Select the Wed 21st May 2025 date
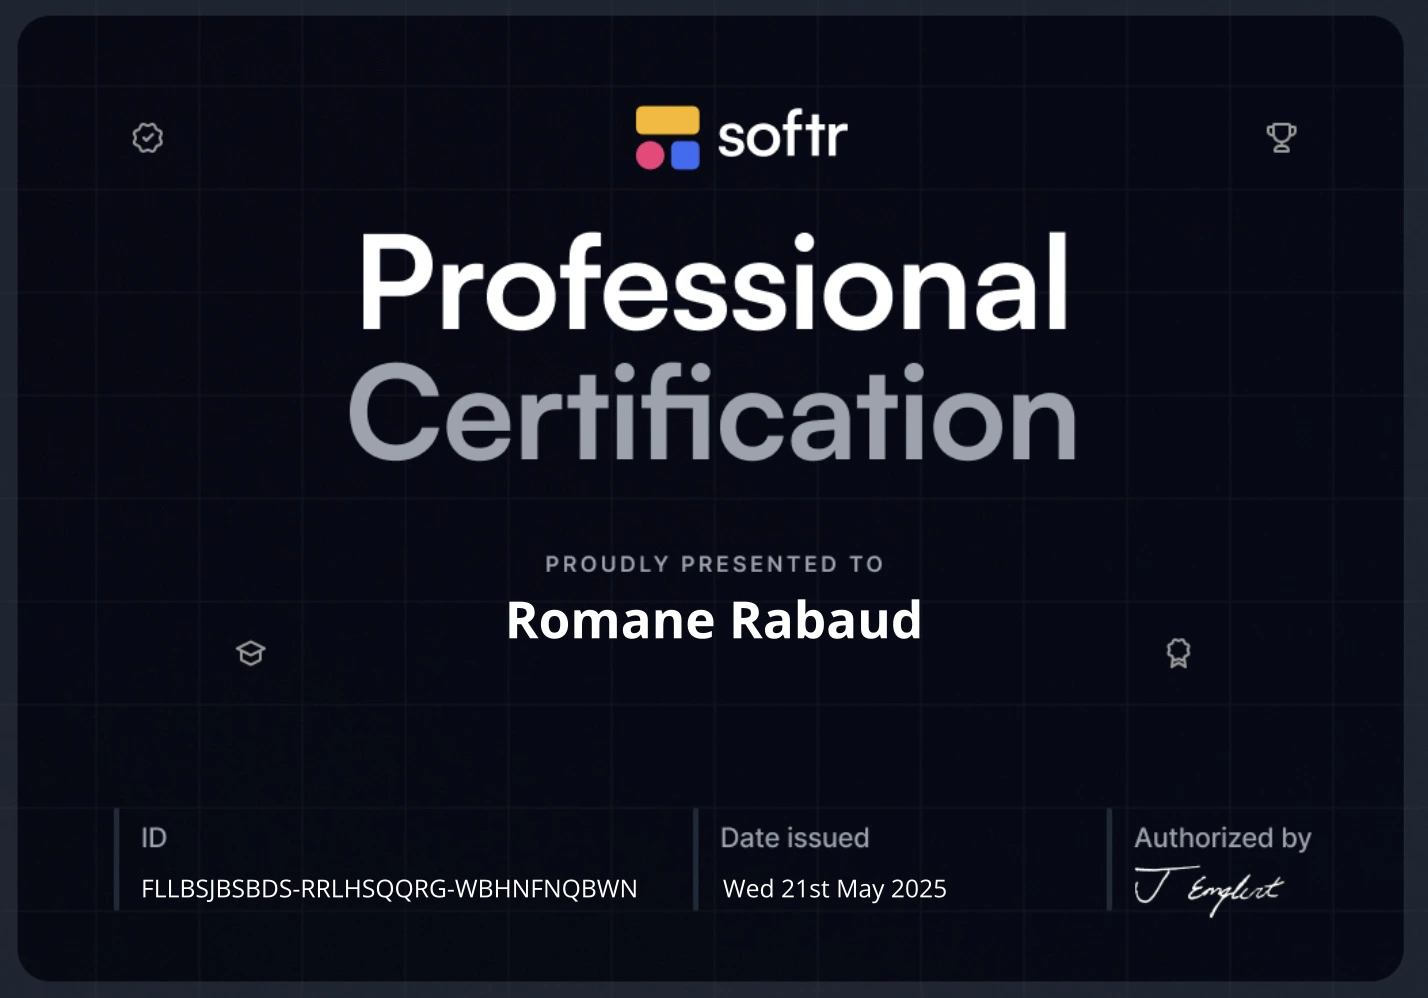The height and width of the screenshot is (998, 1428). 834,889
